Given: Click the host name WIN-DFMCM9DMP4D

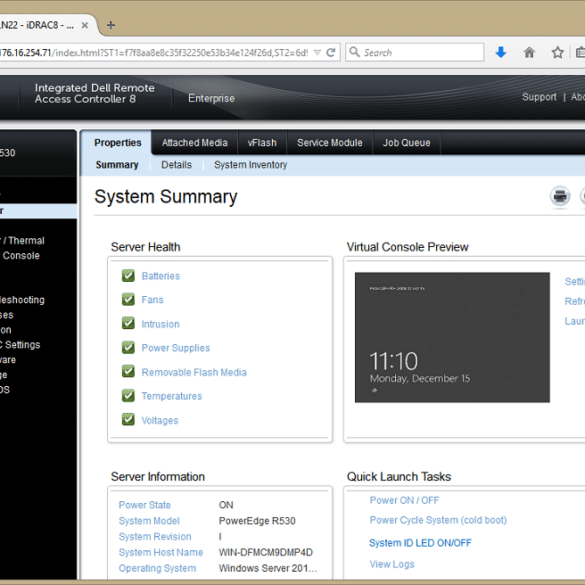Looking at the screenshot, I should (x=266, y=552).
